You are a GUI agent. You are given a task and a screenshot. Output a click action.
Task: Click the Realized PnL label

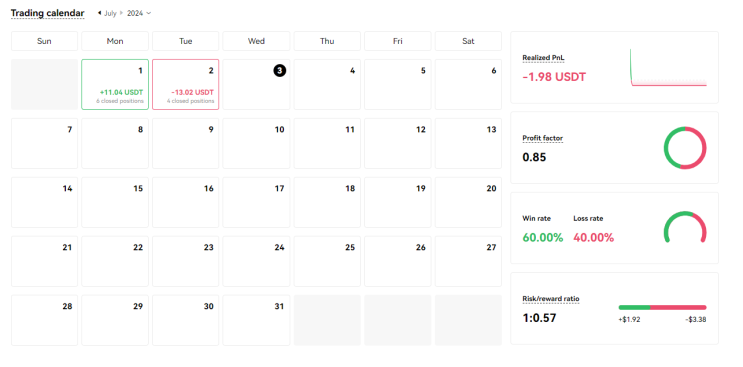coord(544,58)
